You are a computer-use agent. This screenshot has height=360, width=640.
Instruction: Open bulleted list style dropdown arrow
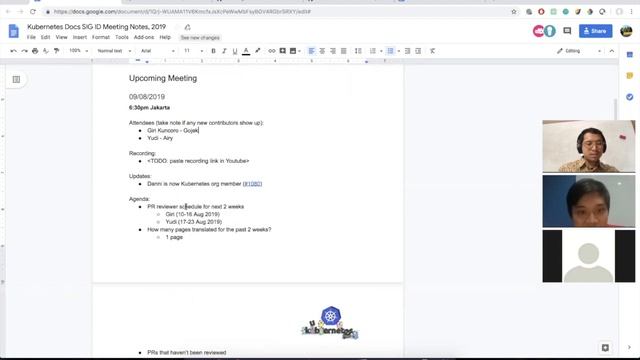point(399,51)
